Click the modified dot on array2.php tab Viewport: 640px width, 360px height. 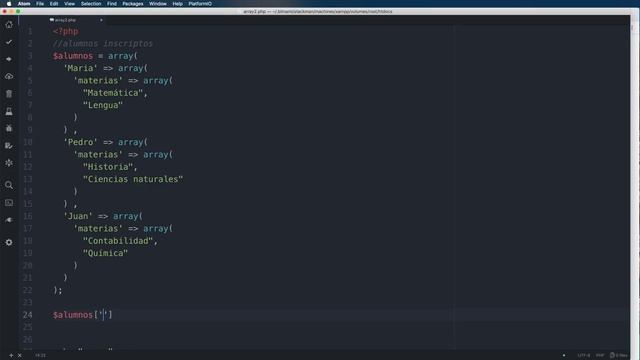[x=101, y=20]
